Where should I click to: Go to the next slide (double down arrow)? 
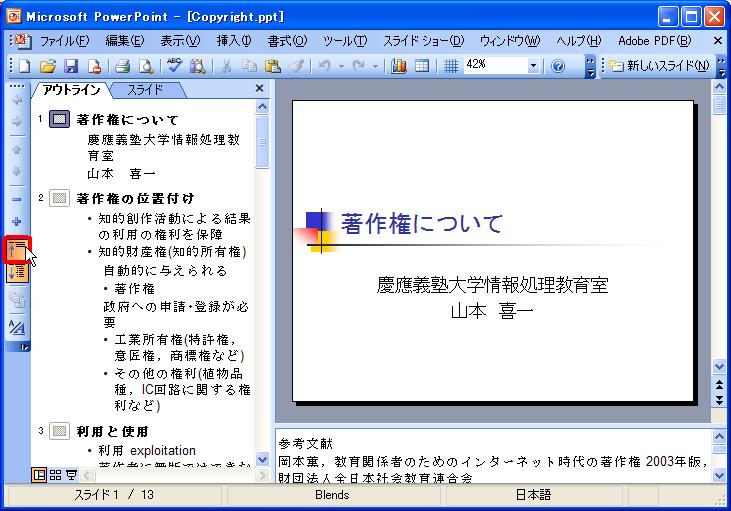[x=719, y=400]
